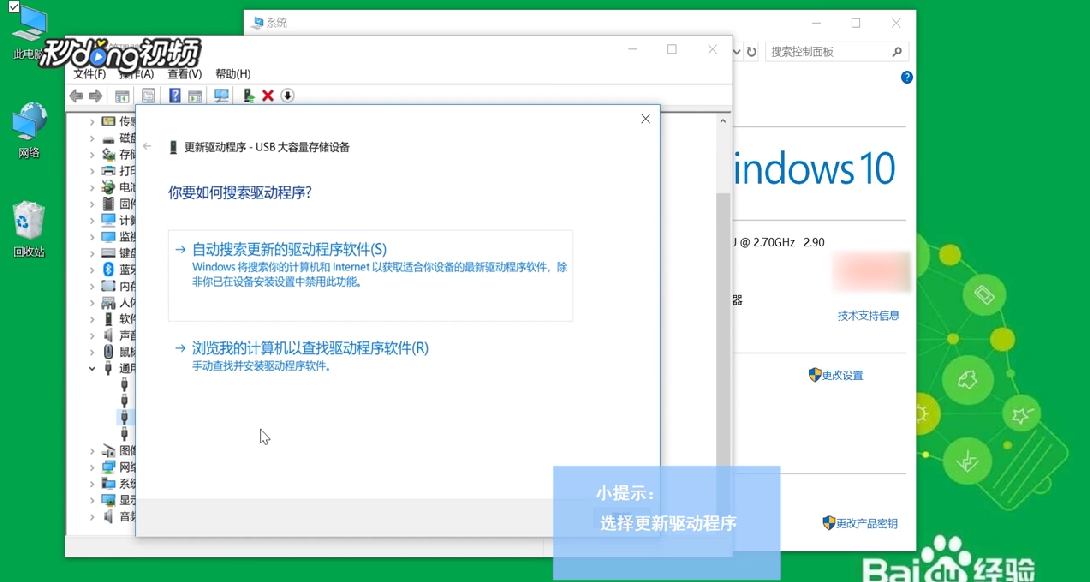Viewport: 1090px width, 582px height.
Task: Click the red X uninstall device icon
Action: [268, 96]
